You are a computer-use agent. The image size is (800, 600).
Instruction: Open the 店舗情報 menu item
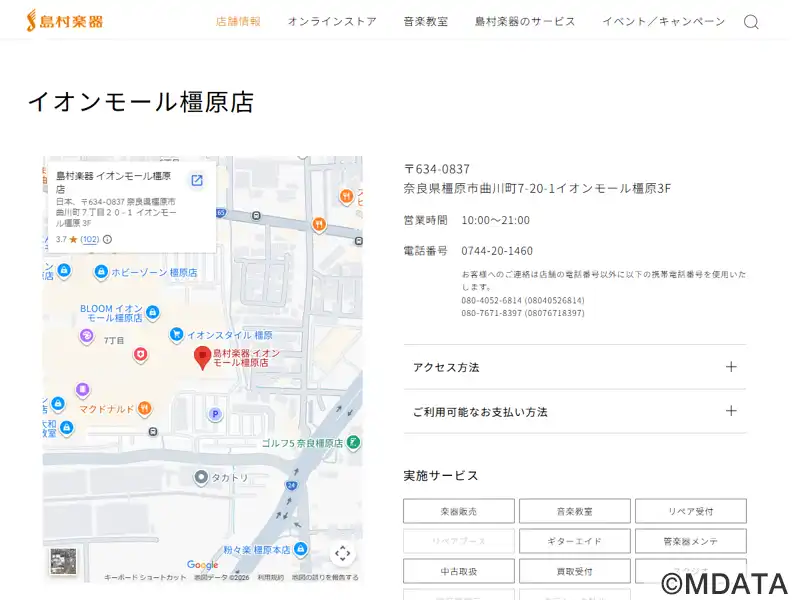click(238, 22)
